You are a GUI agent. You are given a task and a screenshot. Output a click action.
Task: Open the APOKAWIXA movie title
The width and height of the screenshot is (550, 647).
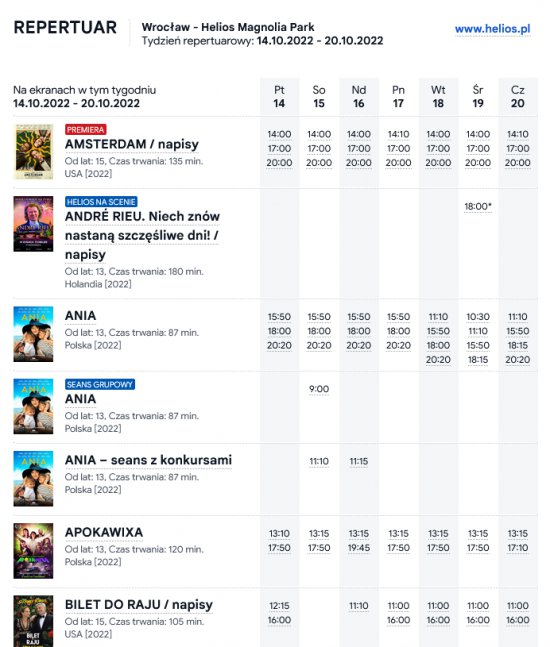104,532
